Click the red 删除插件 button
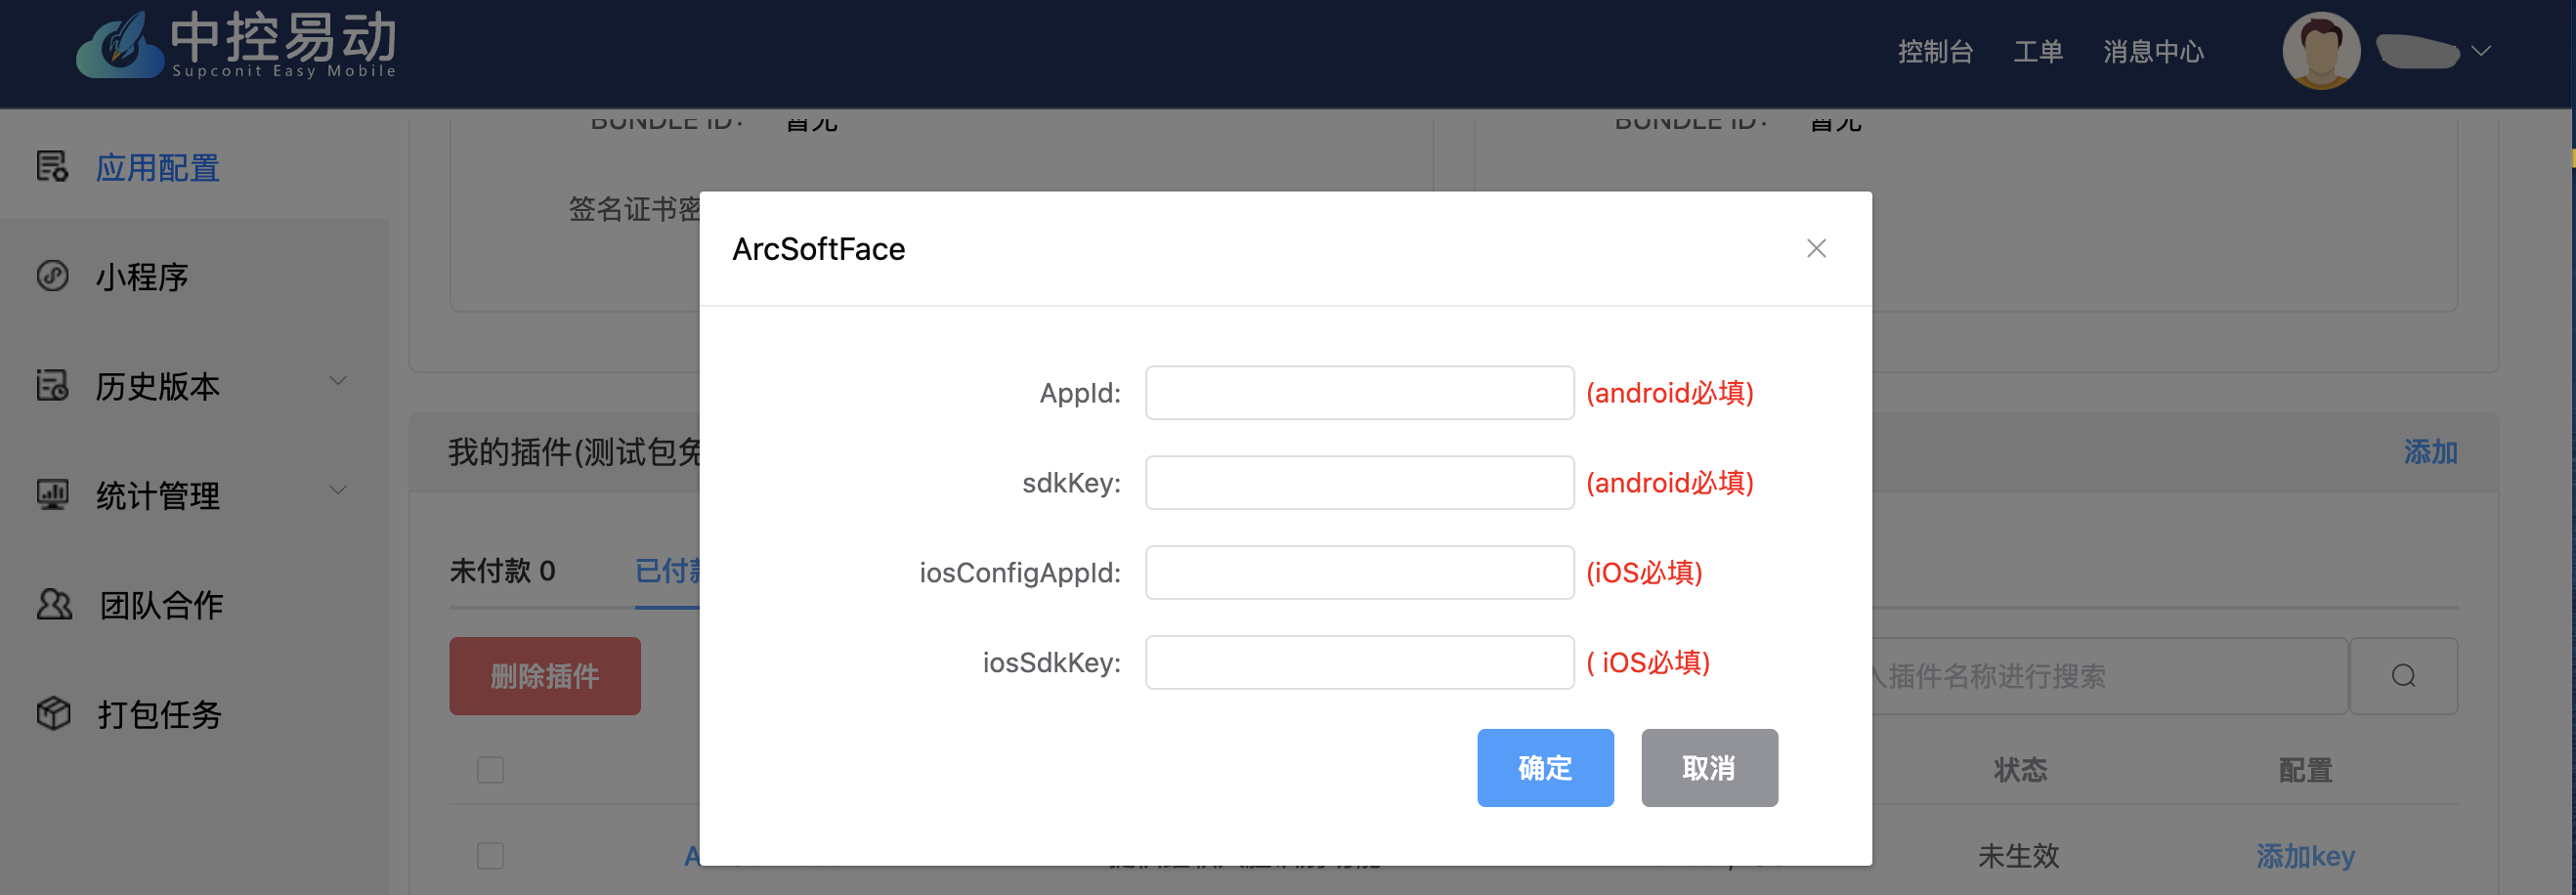 [x=545, y=676]
